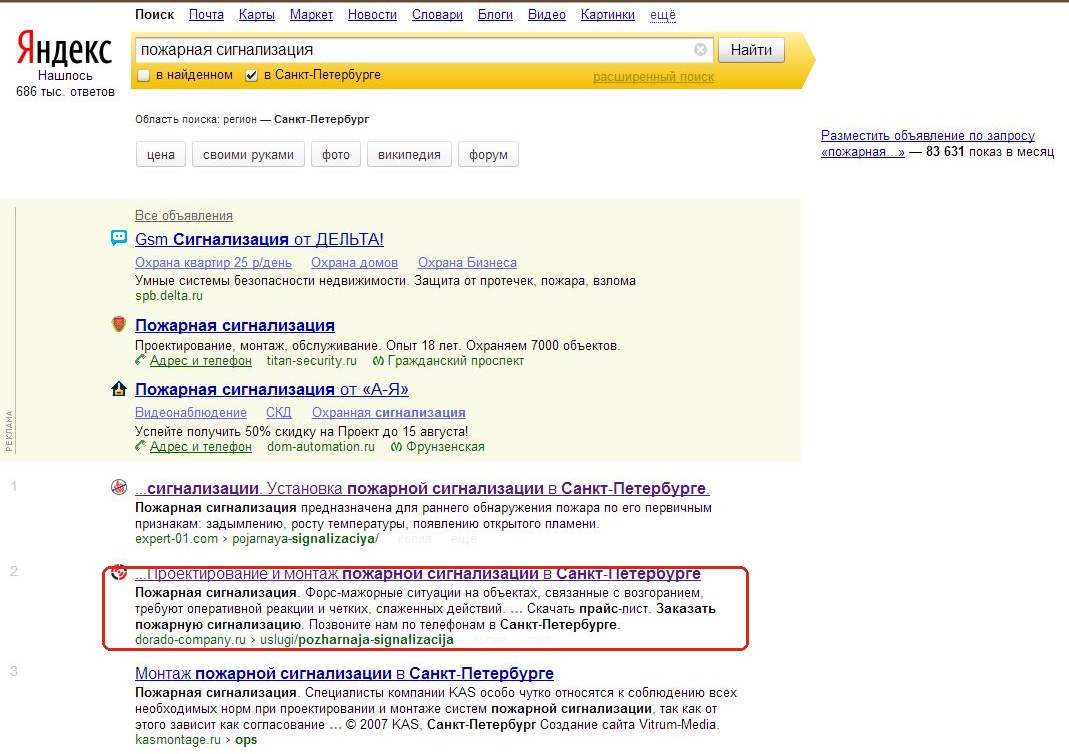The image size is (1069, 754).
Task: Click the house favicon of the «А-Я» ad
Action: (119, 389)
